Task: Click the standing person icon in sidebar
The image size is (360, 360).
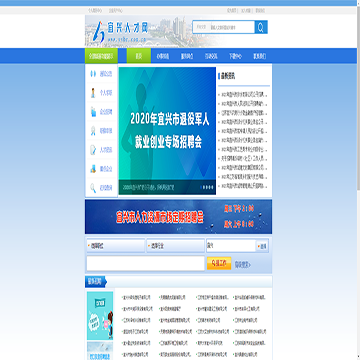Action: 93,93
